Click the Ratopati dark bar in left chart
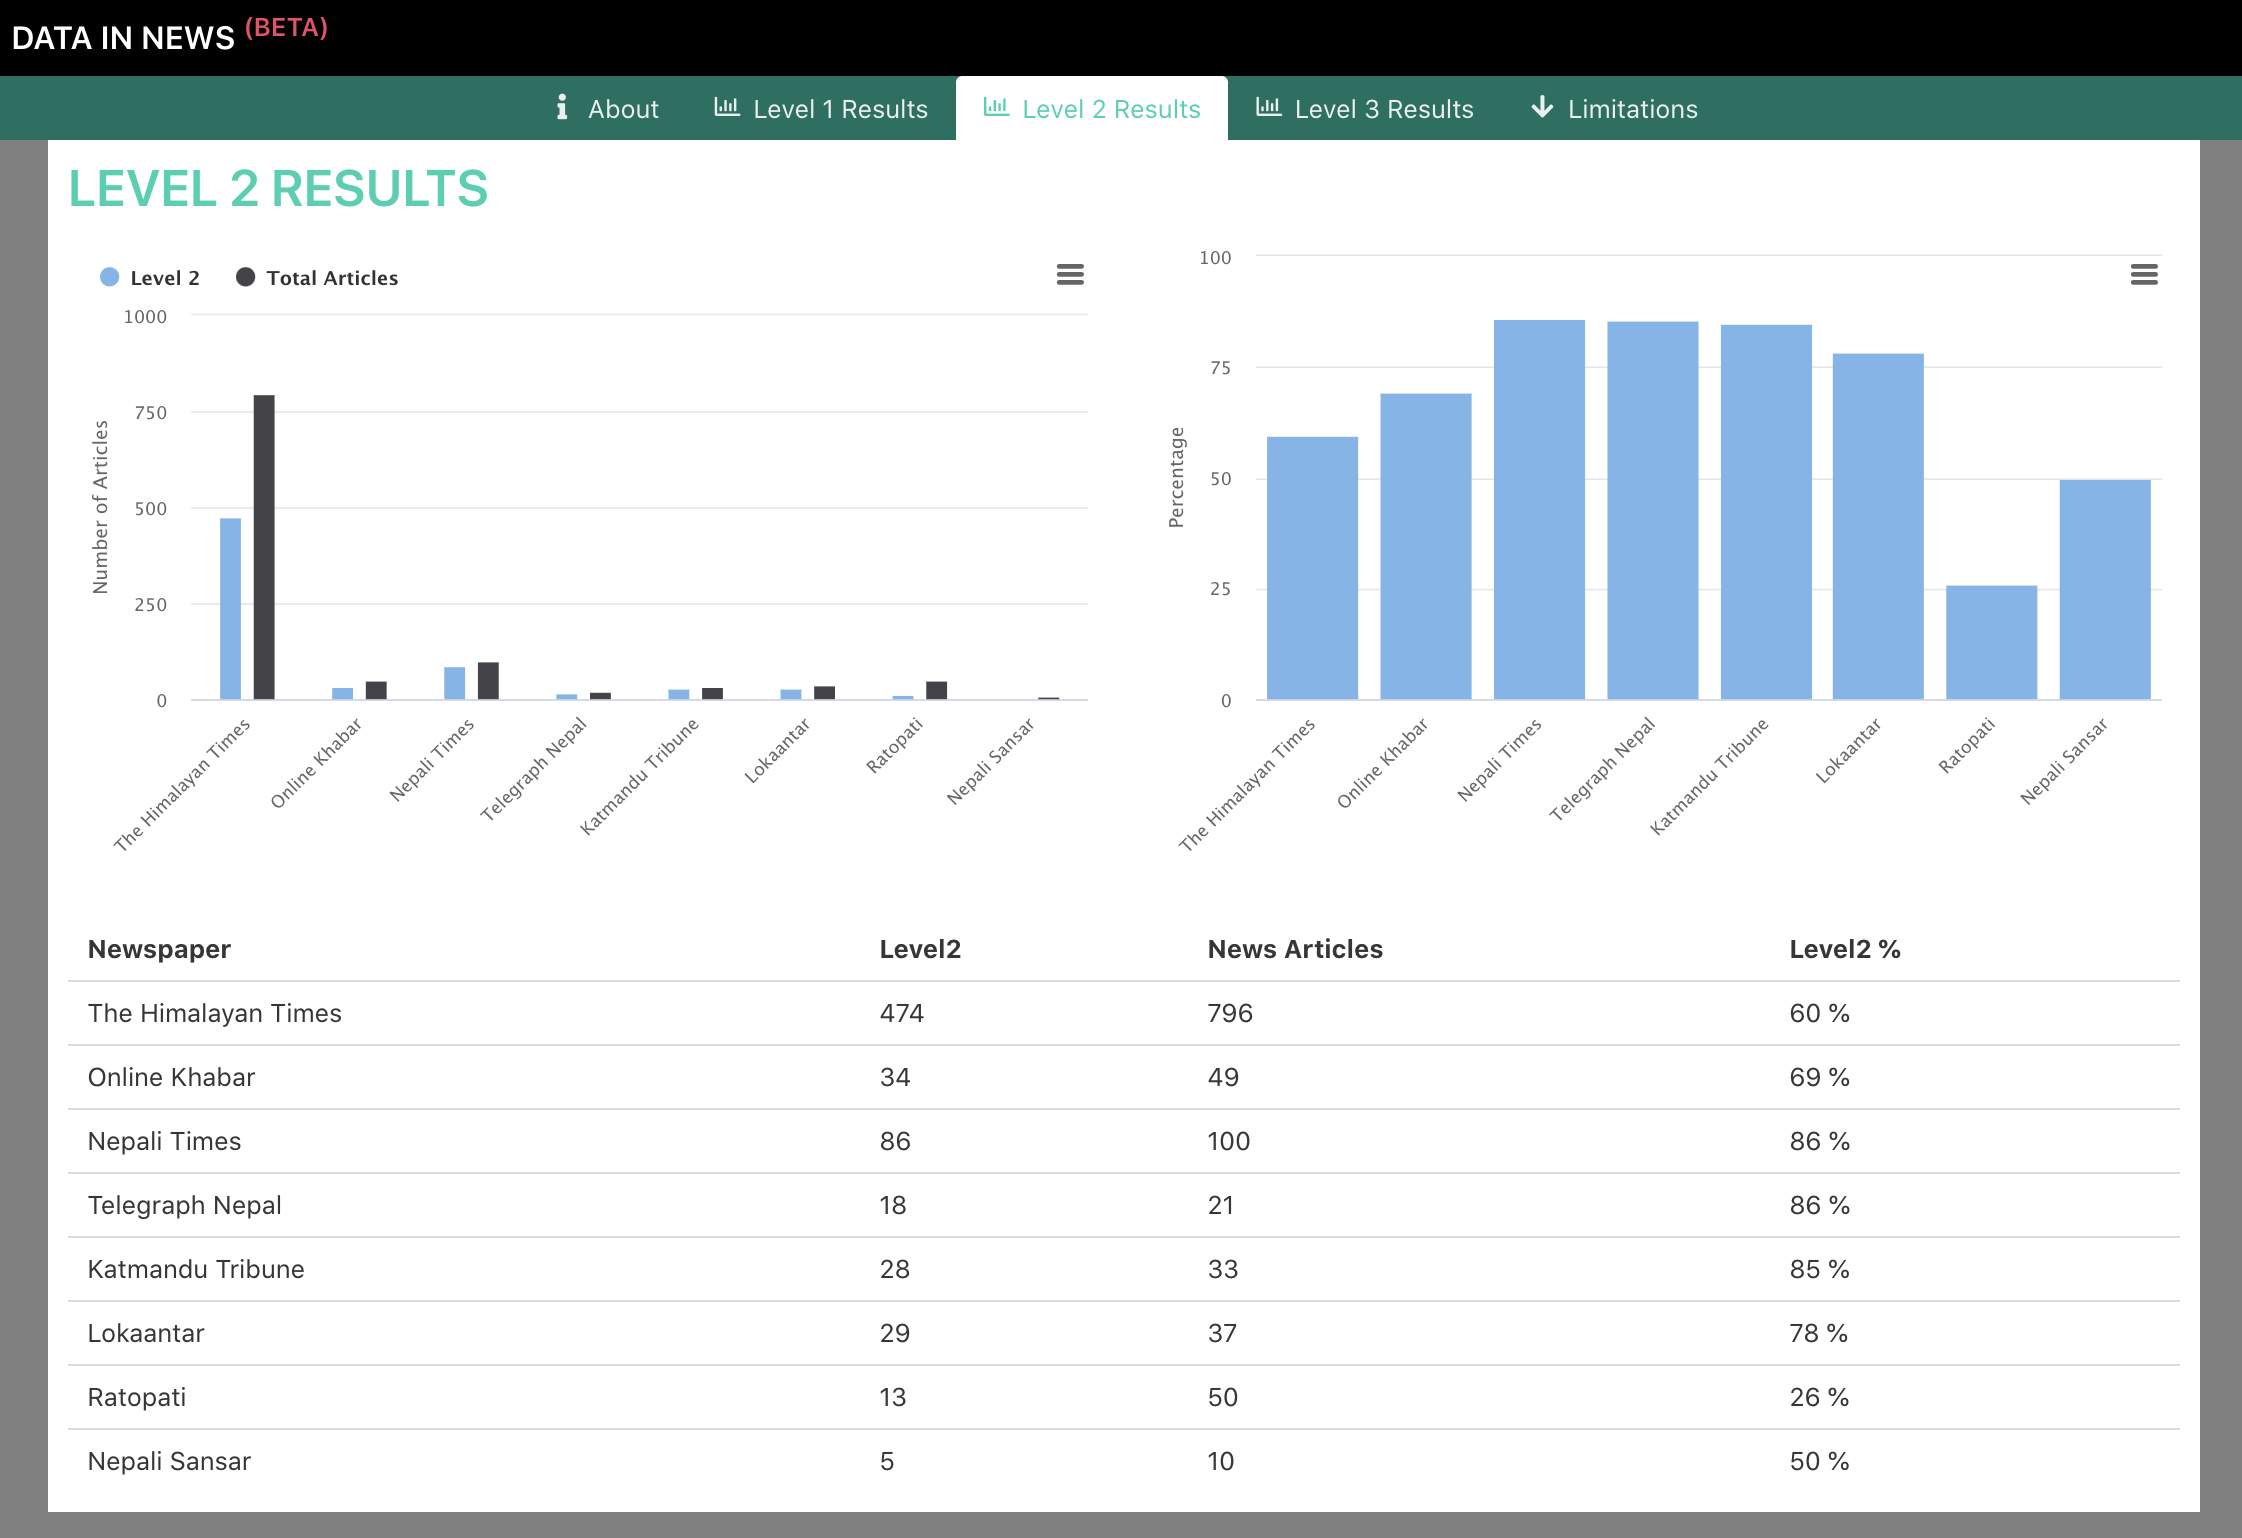The height and width of the screenshot is (1538, 2242). pyautogui.click(x=937, y=690)
